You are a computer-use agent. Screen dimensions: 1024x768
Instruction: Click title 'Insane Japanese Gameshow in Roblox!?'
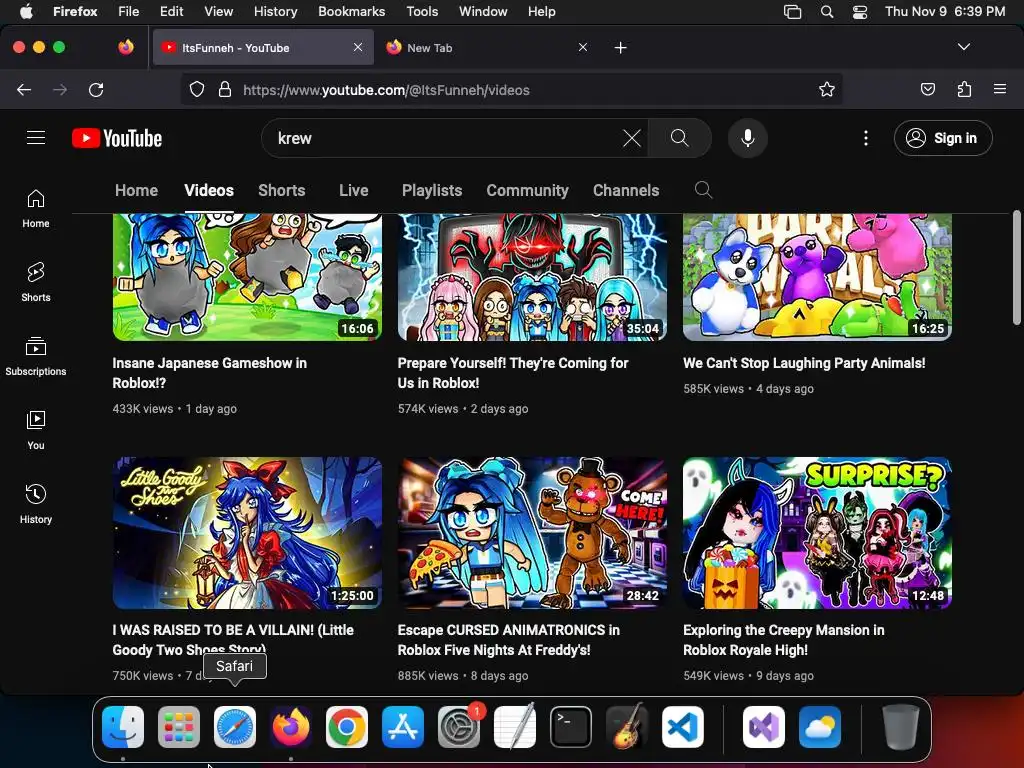click(210, 373)
